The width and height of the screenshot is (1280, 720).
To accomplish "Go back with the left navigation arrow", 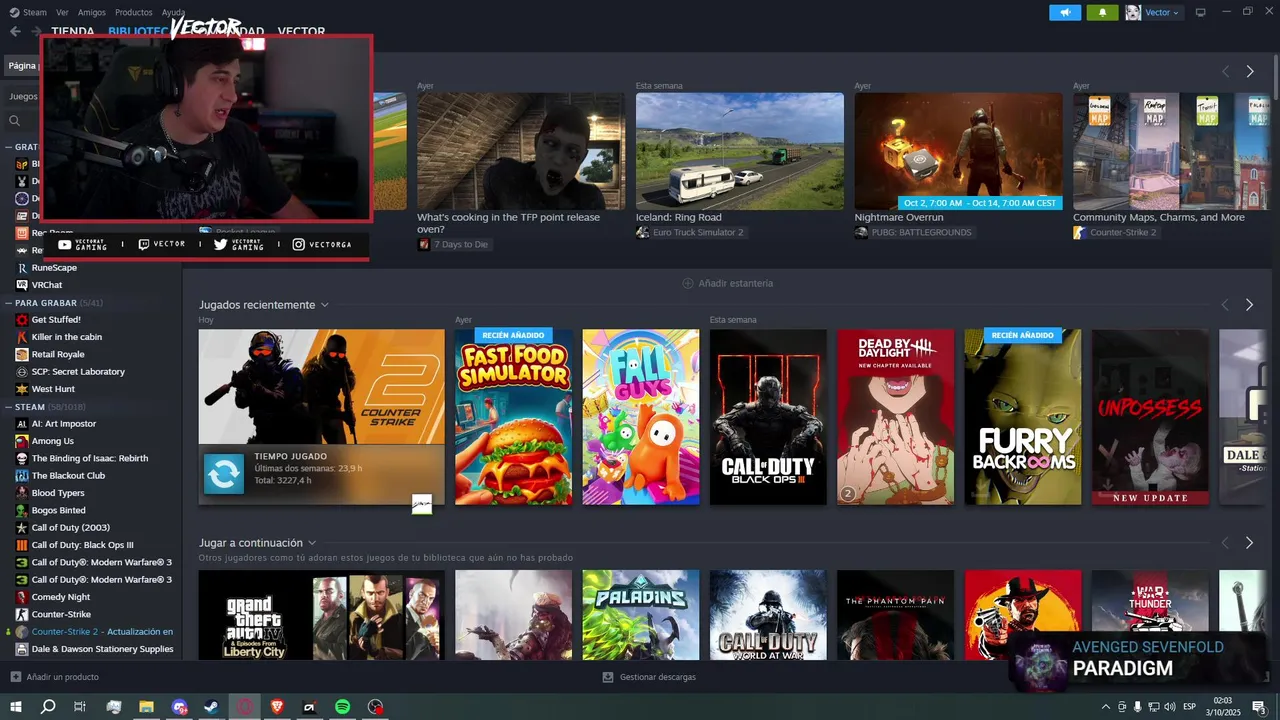I will tap(15, 31).
